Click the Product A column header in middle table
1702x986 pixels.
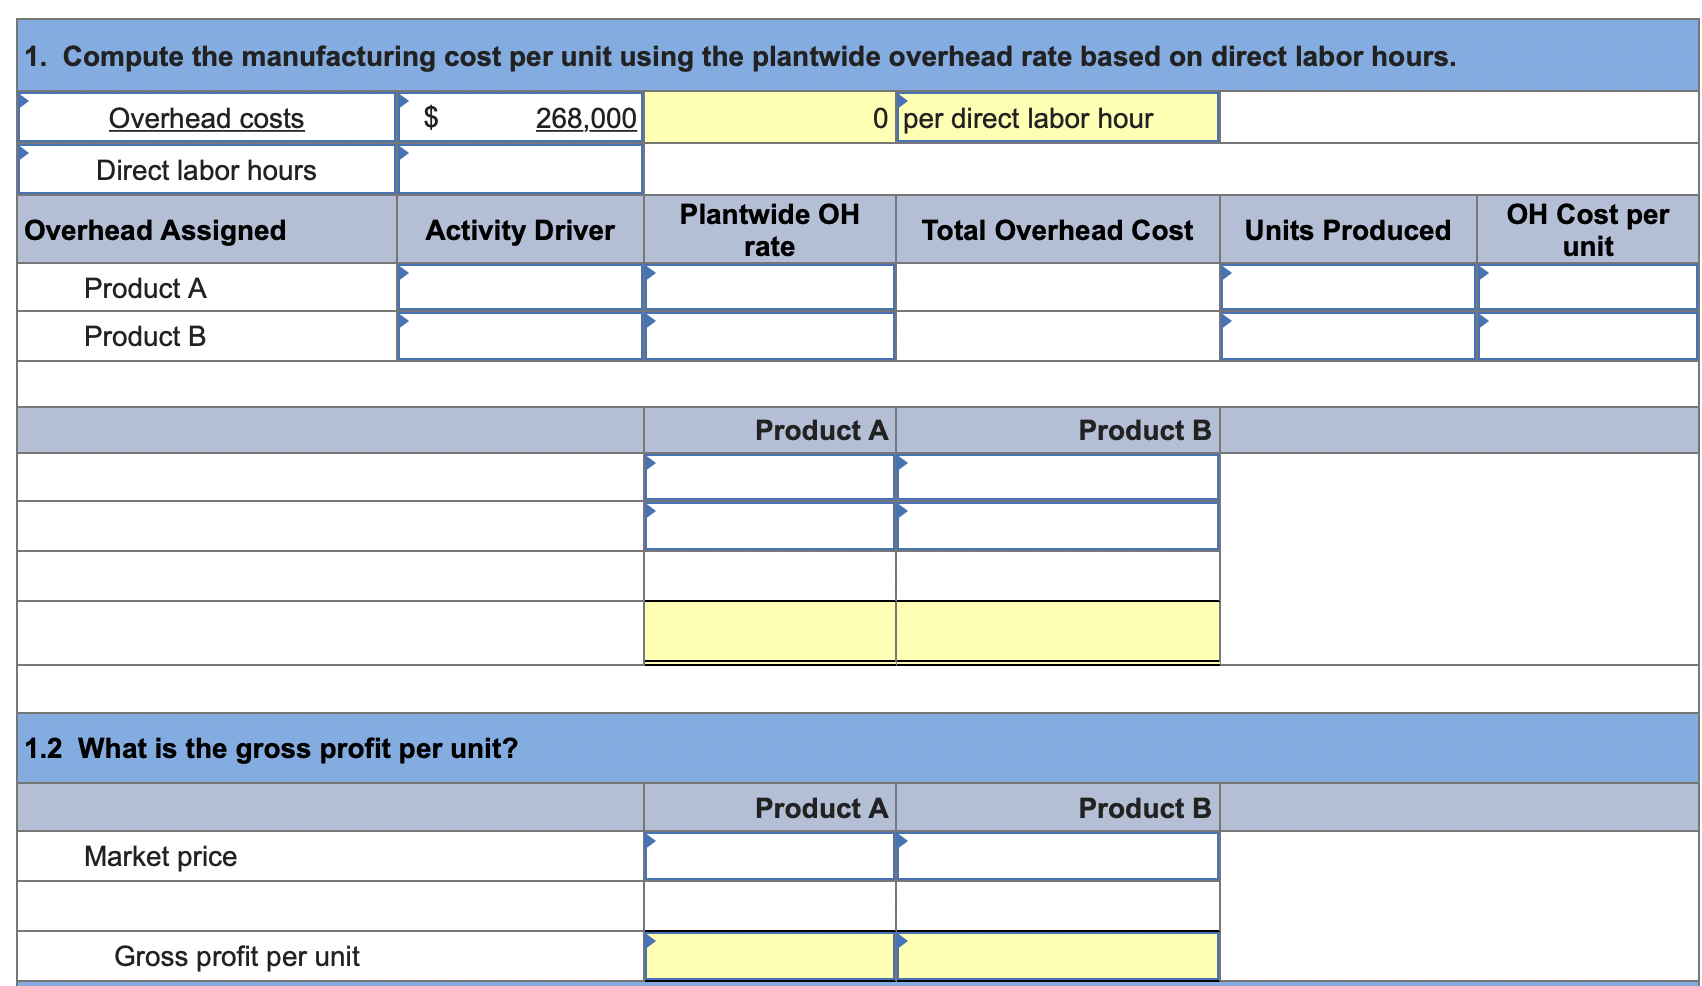point(769,430)
